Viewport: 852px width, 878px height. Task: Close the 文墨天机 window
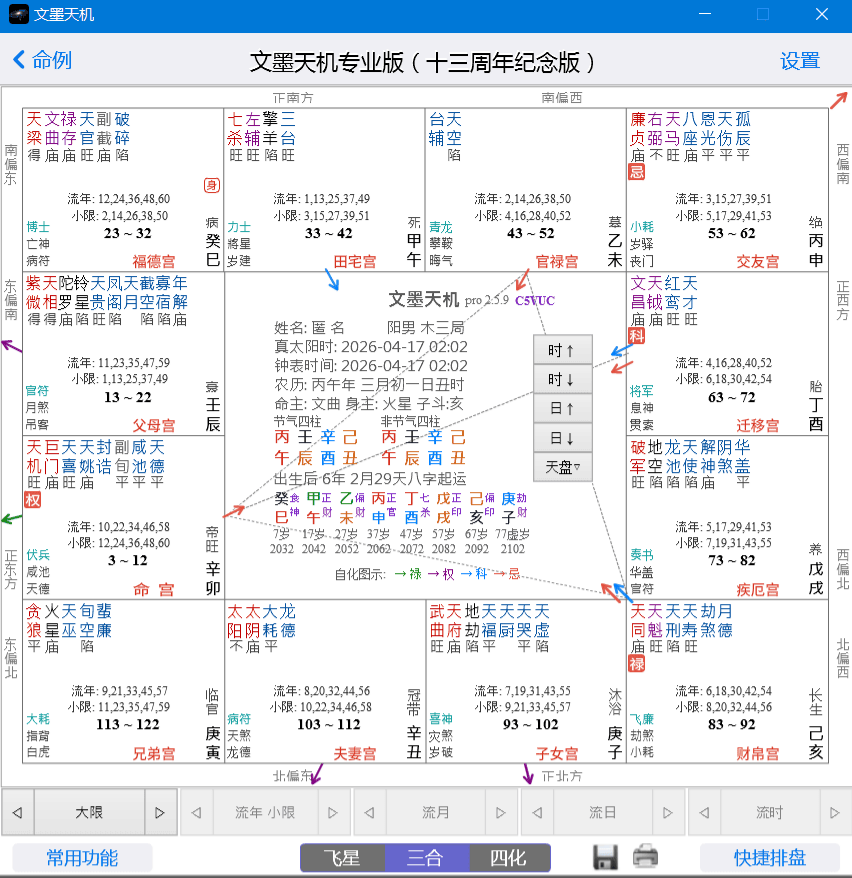pyautogui.click(x=822, y=14)
